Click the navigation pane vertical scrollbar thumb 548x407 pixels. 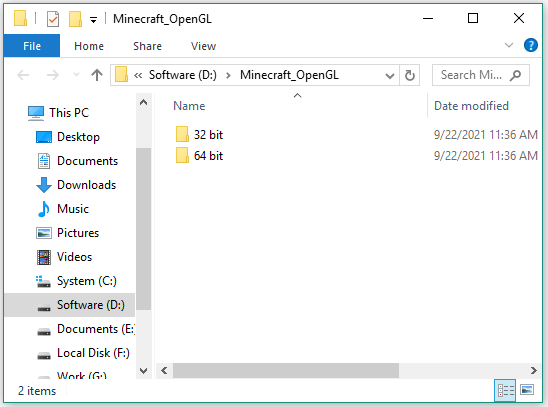click(143, 229)
